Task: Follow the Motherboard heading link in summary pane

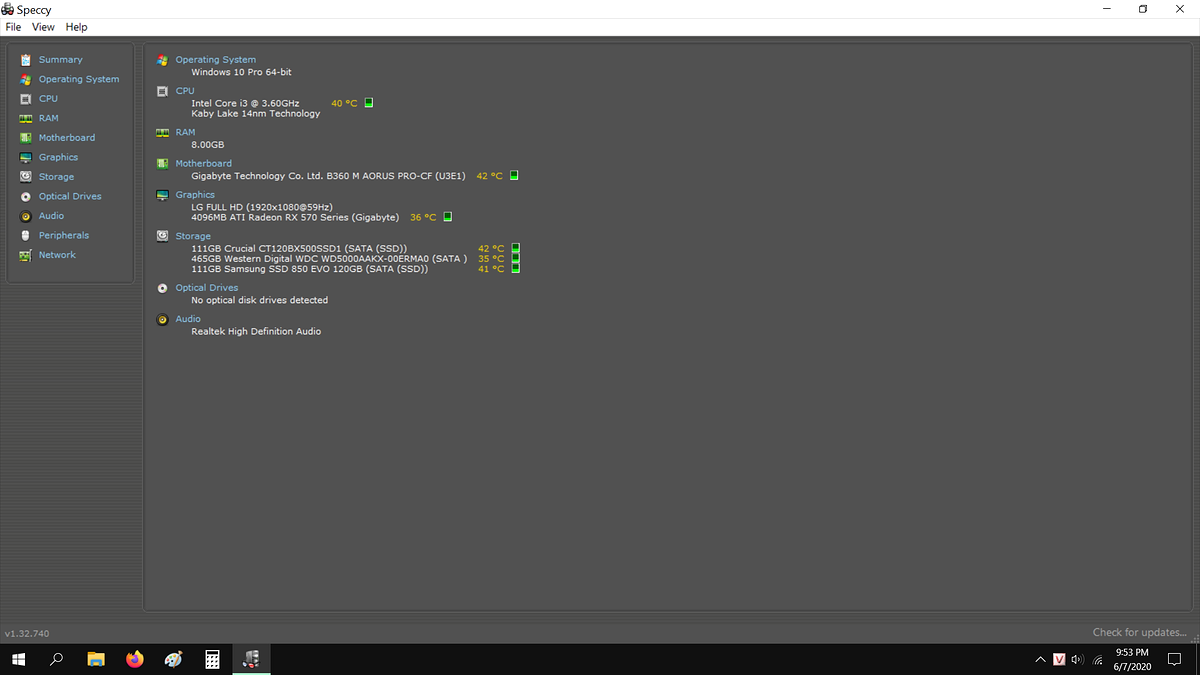Action: pos(203,163)
